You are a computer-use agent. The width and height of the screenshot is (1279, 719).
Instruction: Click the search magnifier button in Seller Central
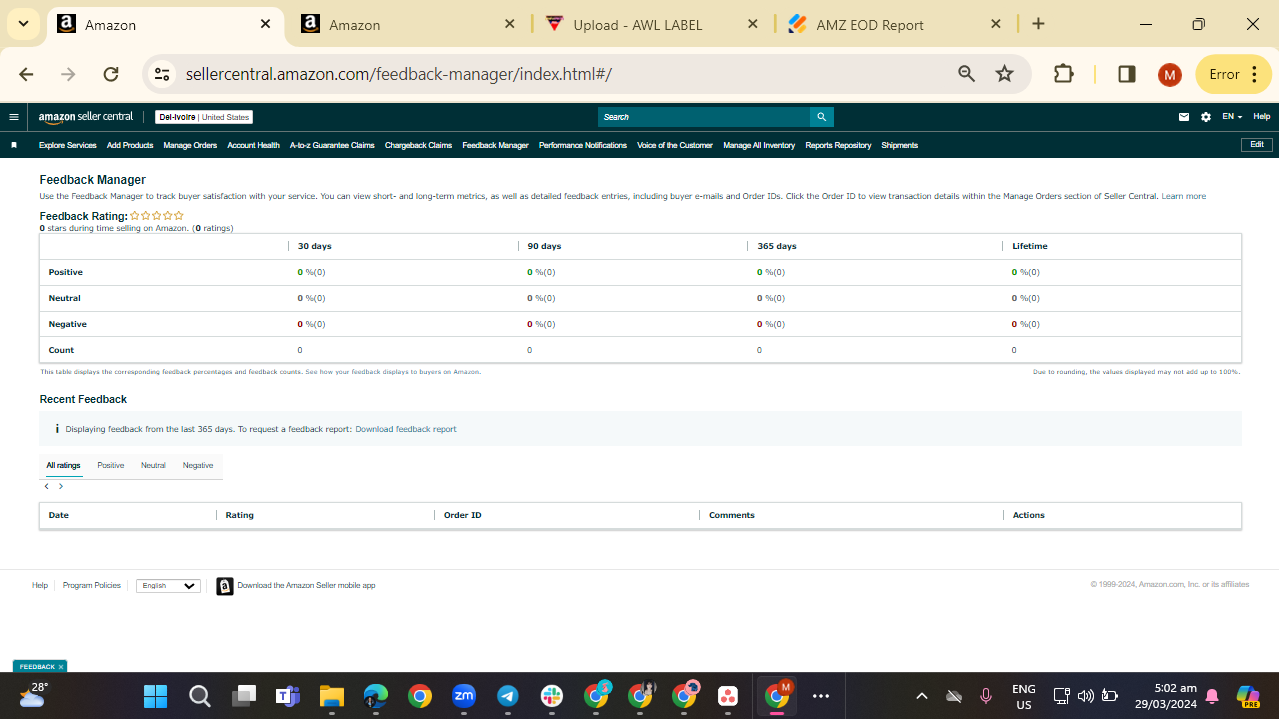coord(821,117)
